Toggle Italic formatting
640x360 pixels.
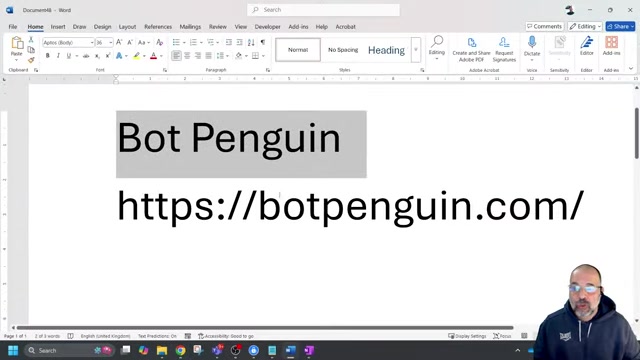[58, 56]
